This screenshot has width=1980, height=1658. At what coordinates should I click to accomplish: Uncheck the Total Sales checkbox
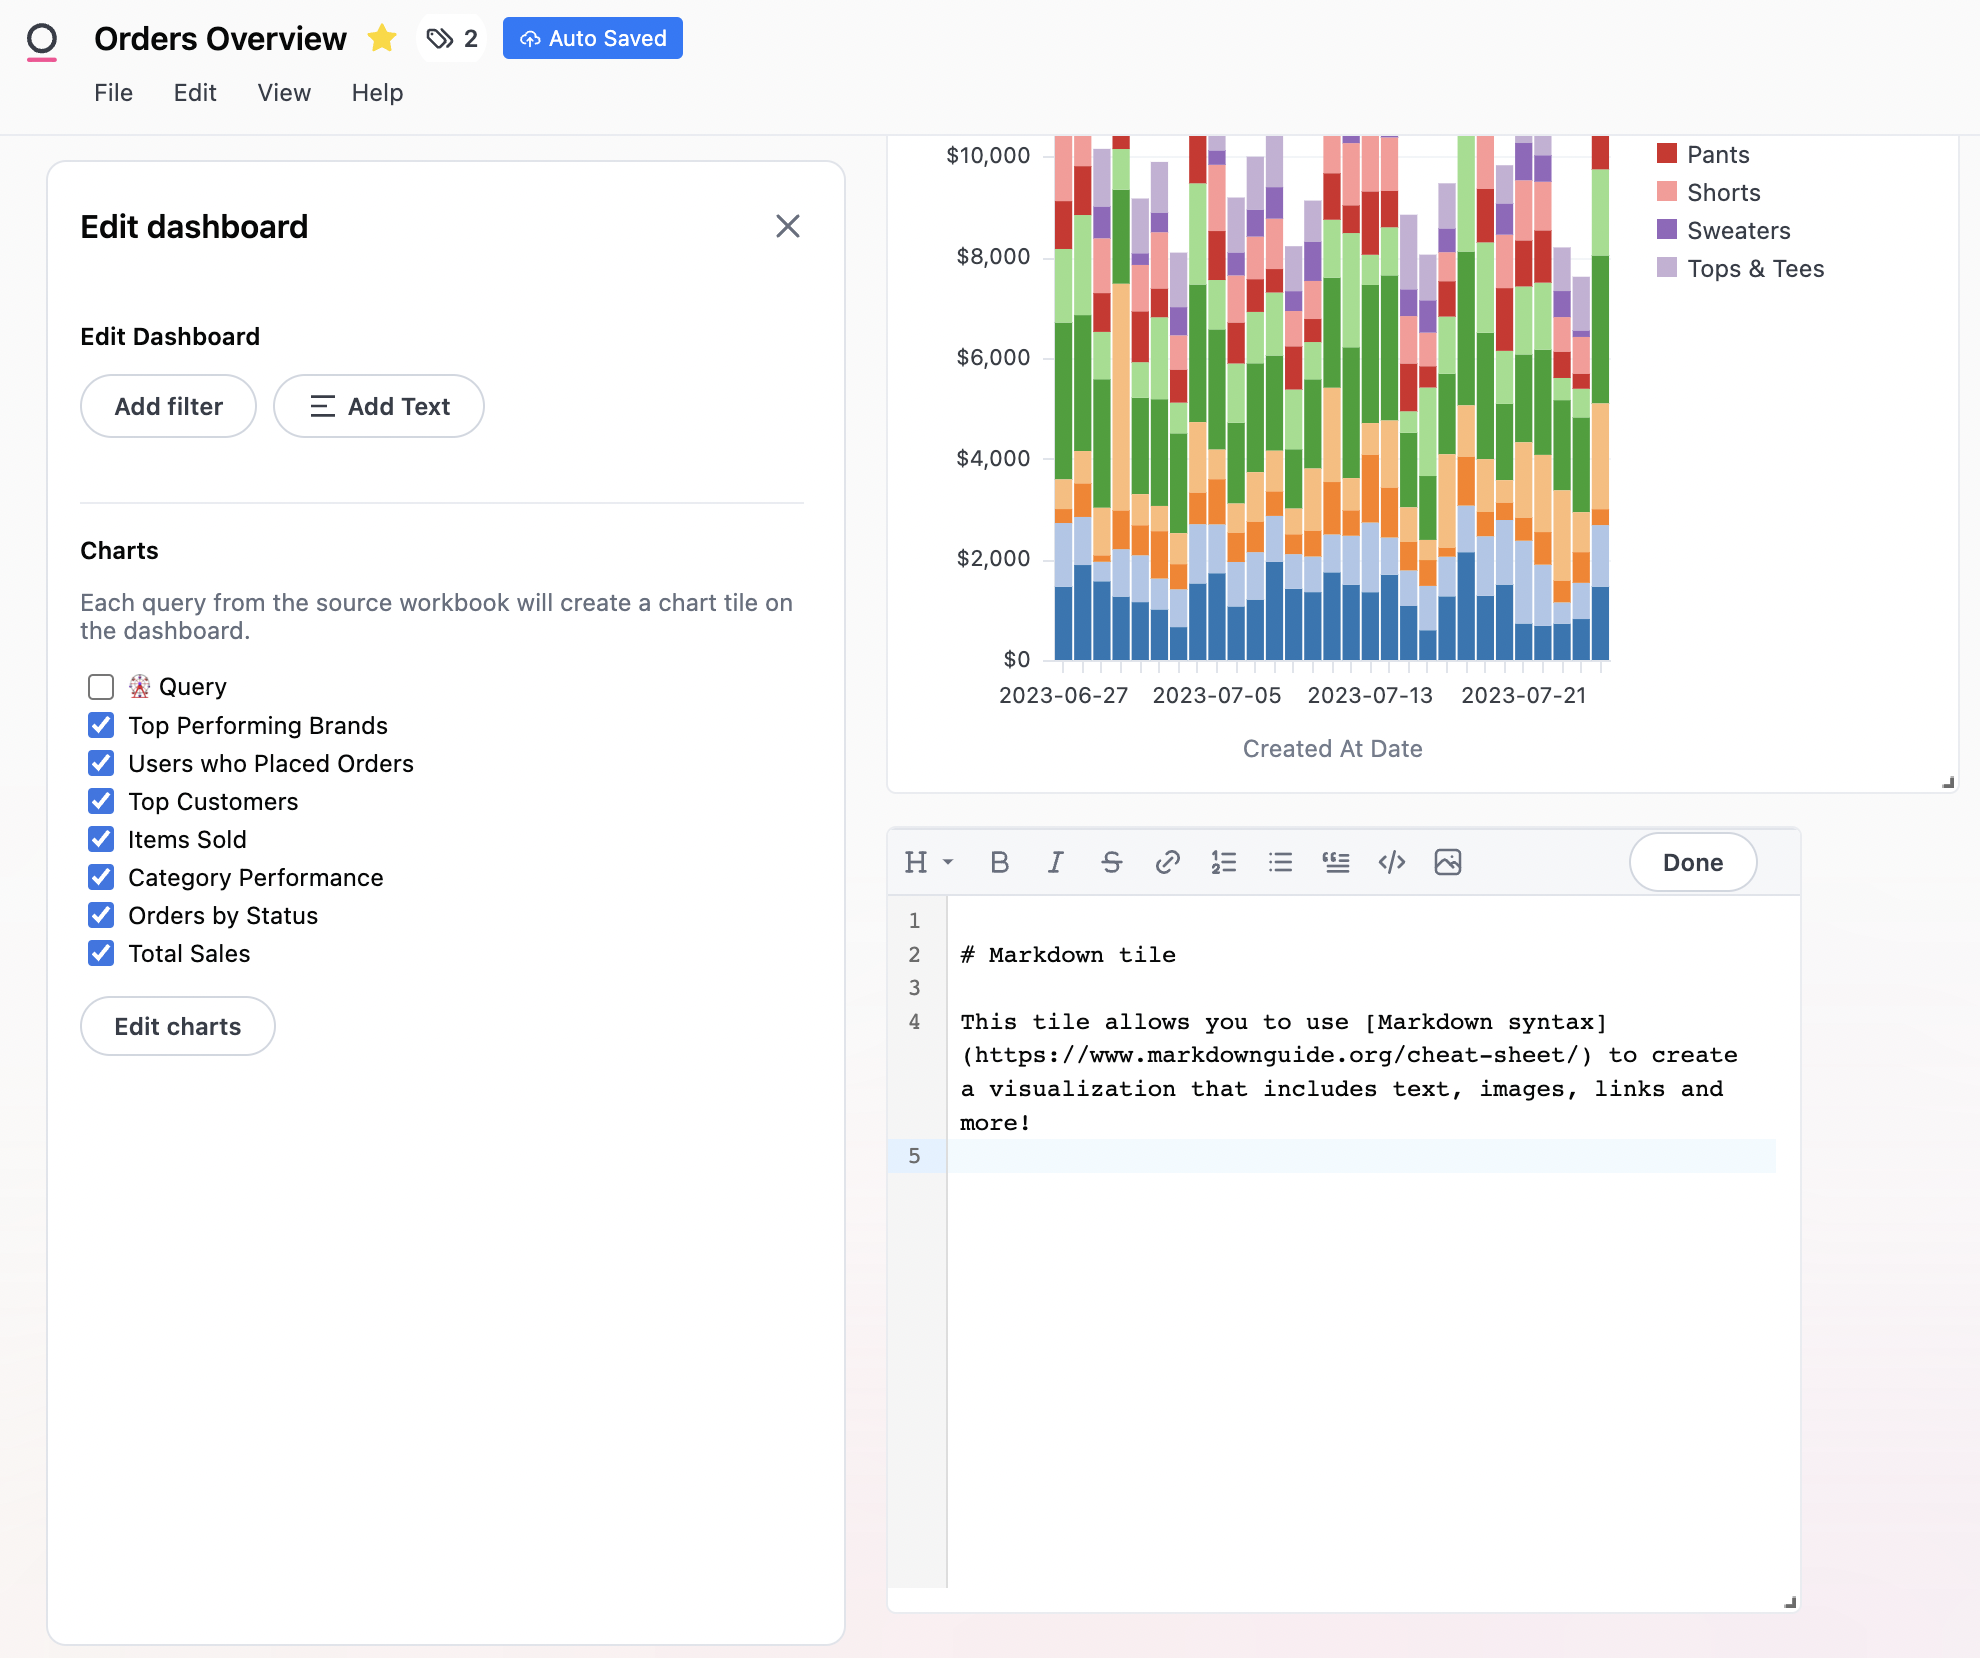click(x=101, y=953)
